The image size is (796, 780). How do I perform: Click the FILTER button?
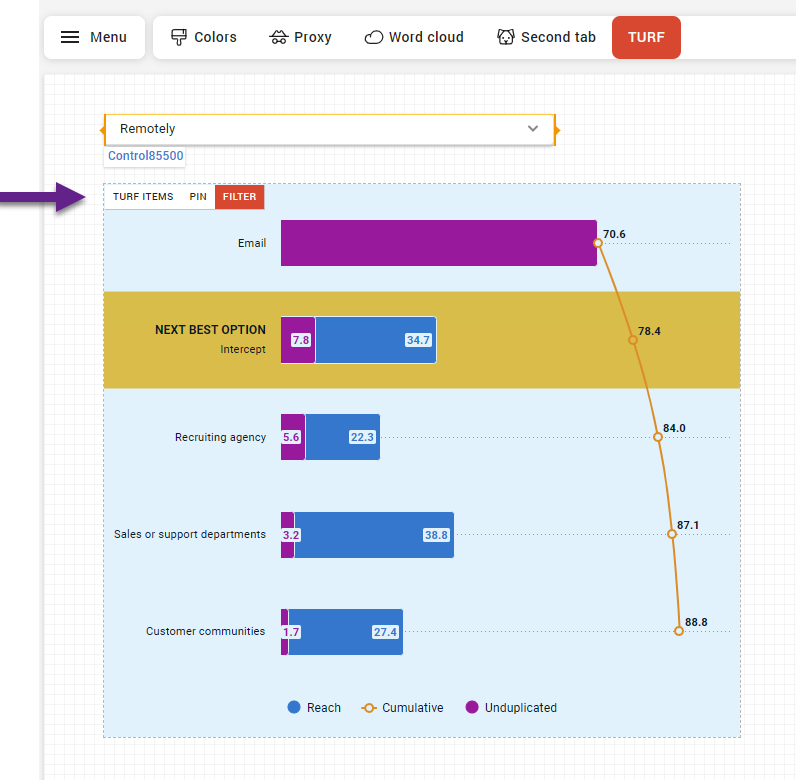(239, 197)
